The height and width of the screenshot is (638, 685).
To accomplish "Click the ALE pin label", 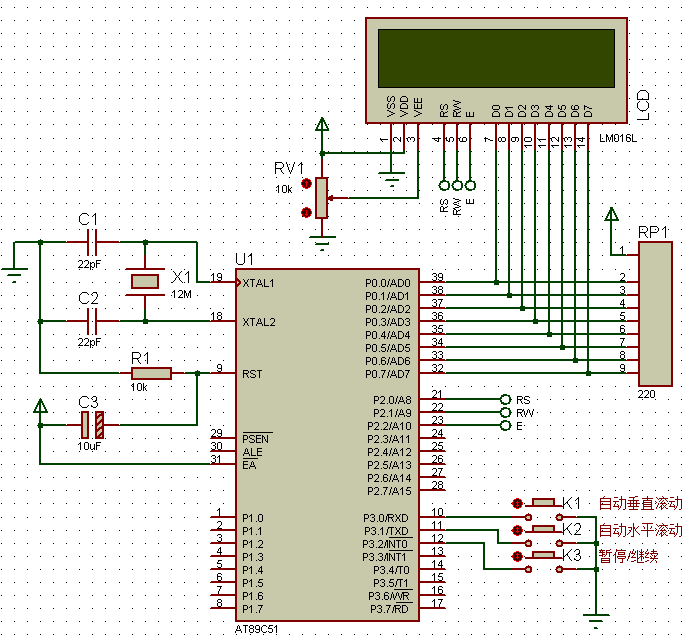I will [x=253, y=452].
